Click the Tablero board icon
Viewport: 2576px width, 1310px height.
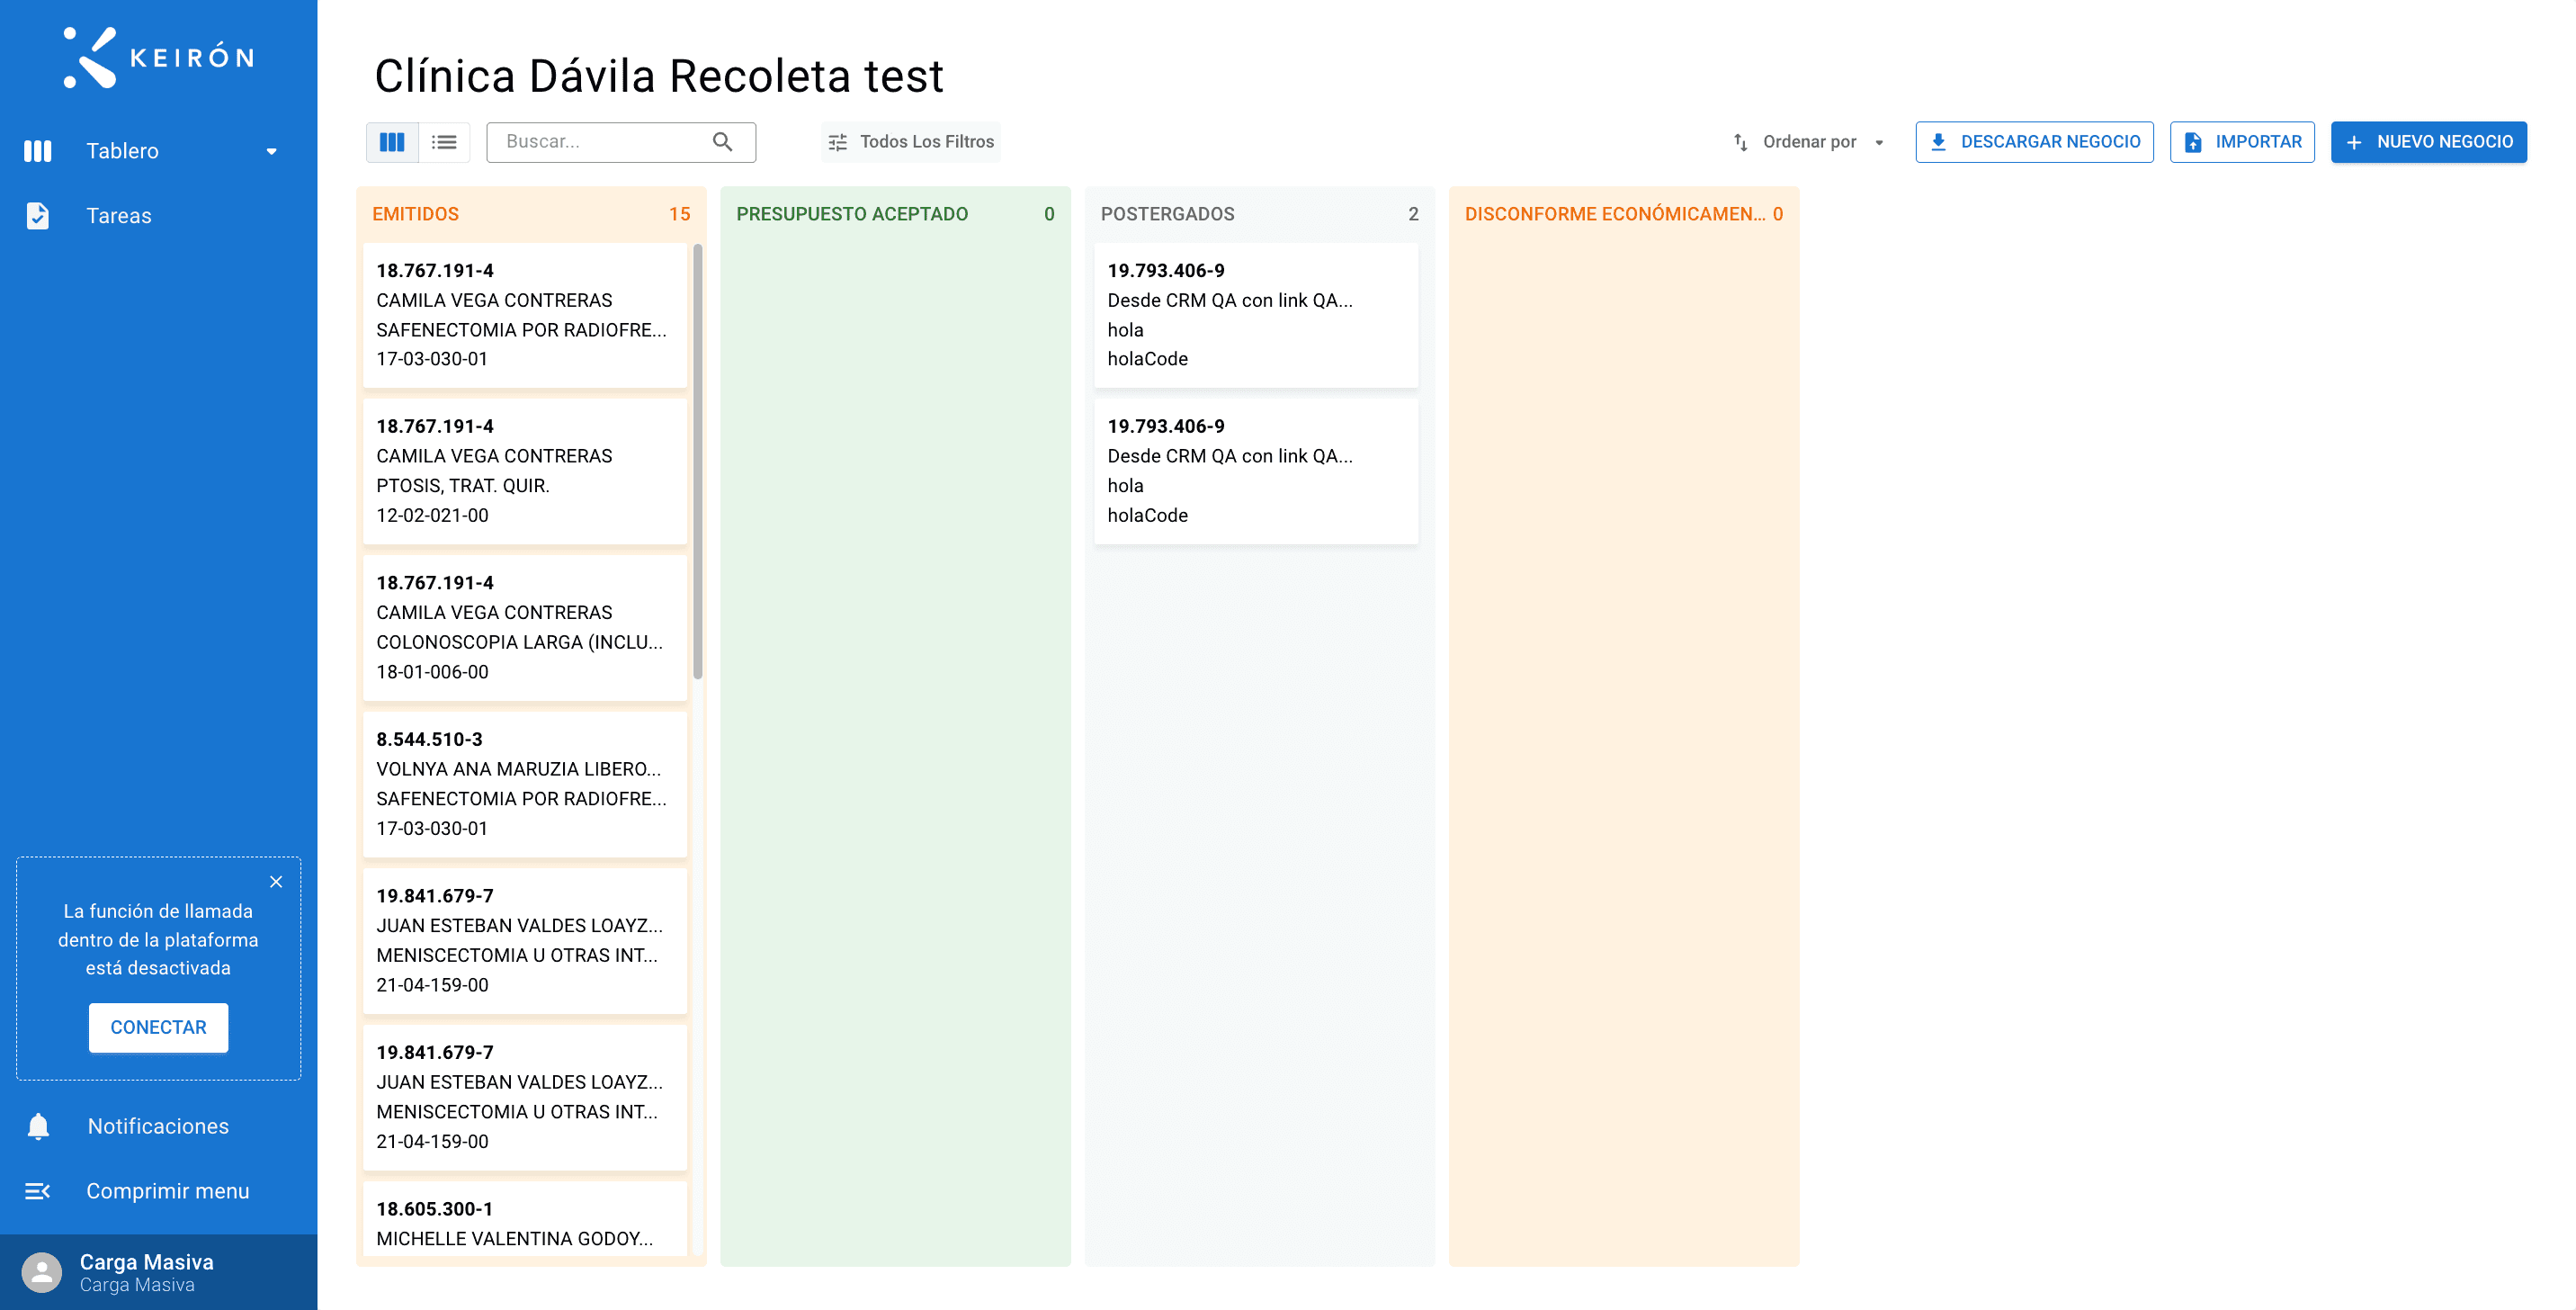(x=37, y=151)
